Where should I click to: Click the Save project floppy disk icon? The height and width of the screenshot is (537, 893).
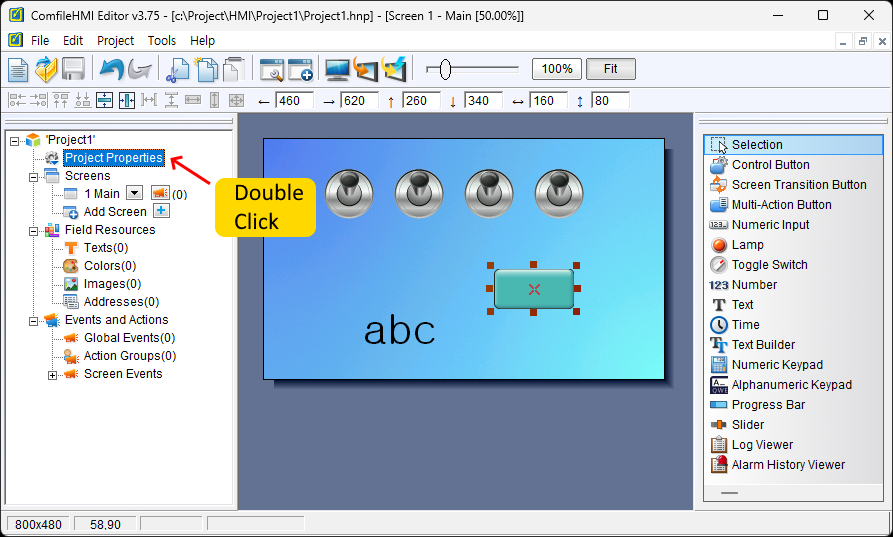tap(73, 69)
